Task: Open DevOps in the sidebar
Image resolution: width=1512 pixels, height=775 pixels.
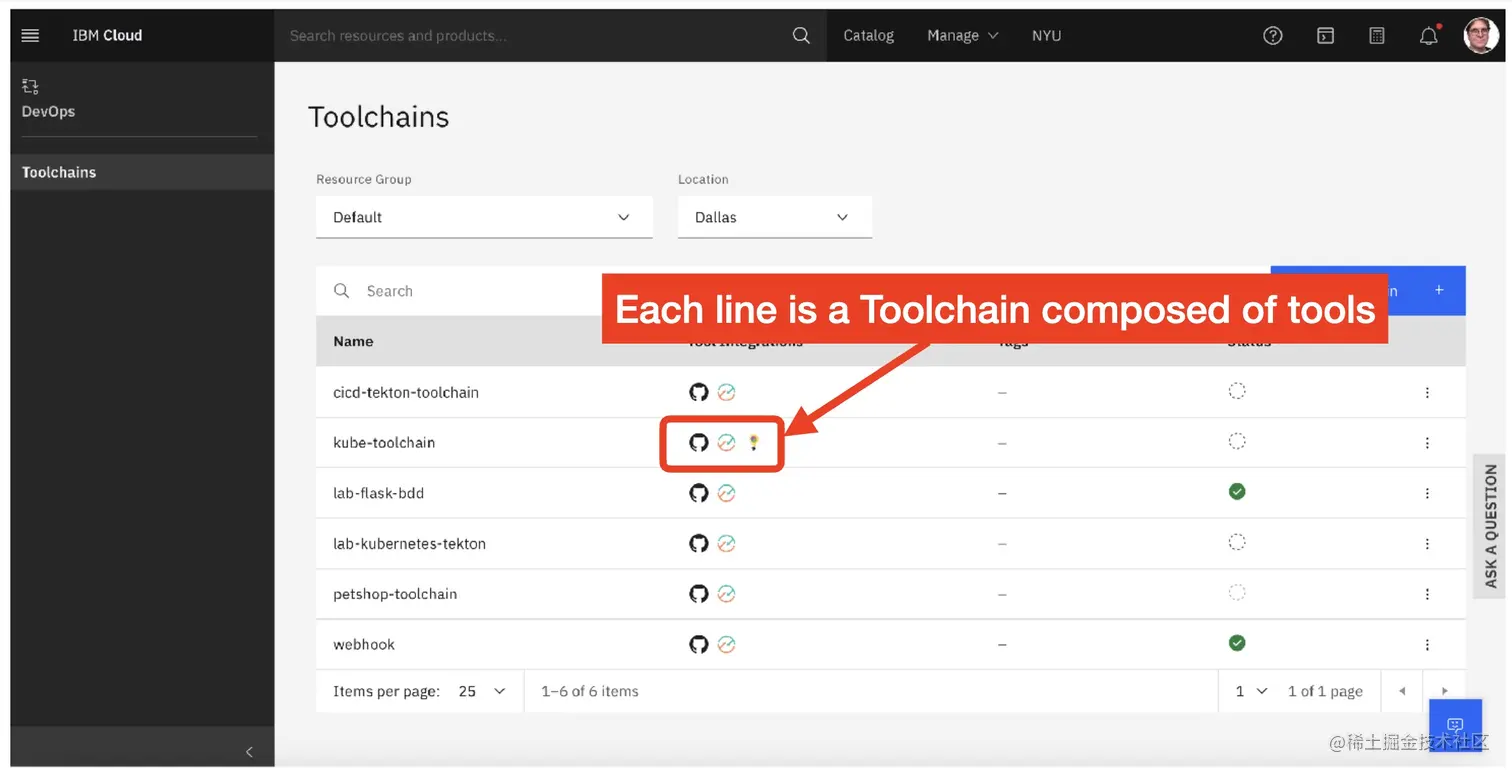Action: pos(48,111)
